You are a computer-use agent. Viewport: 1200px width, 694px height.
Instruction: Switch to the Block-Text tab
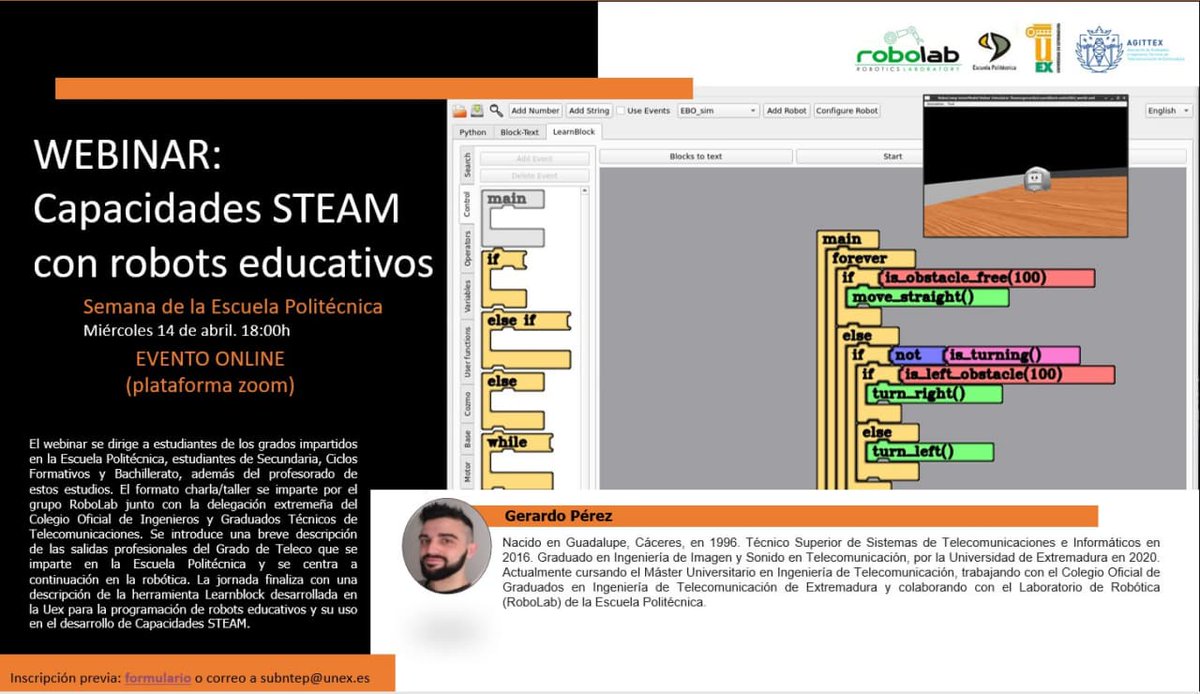point(519,132)
